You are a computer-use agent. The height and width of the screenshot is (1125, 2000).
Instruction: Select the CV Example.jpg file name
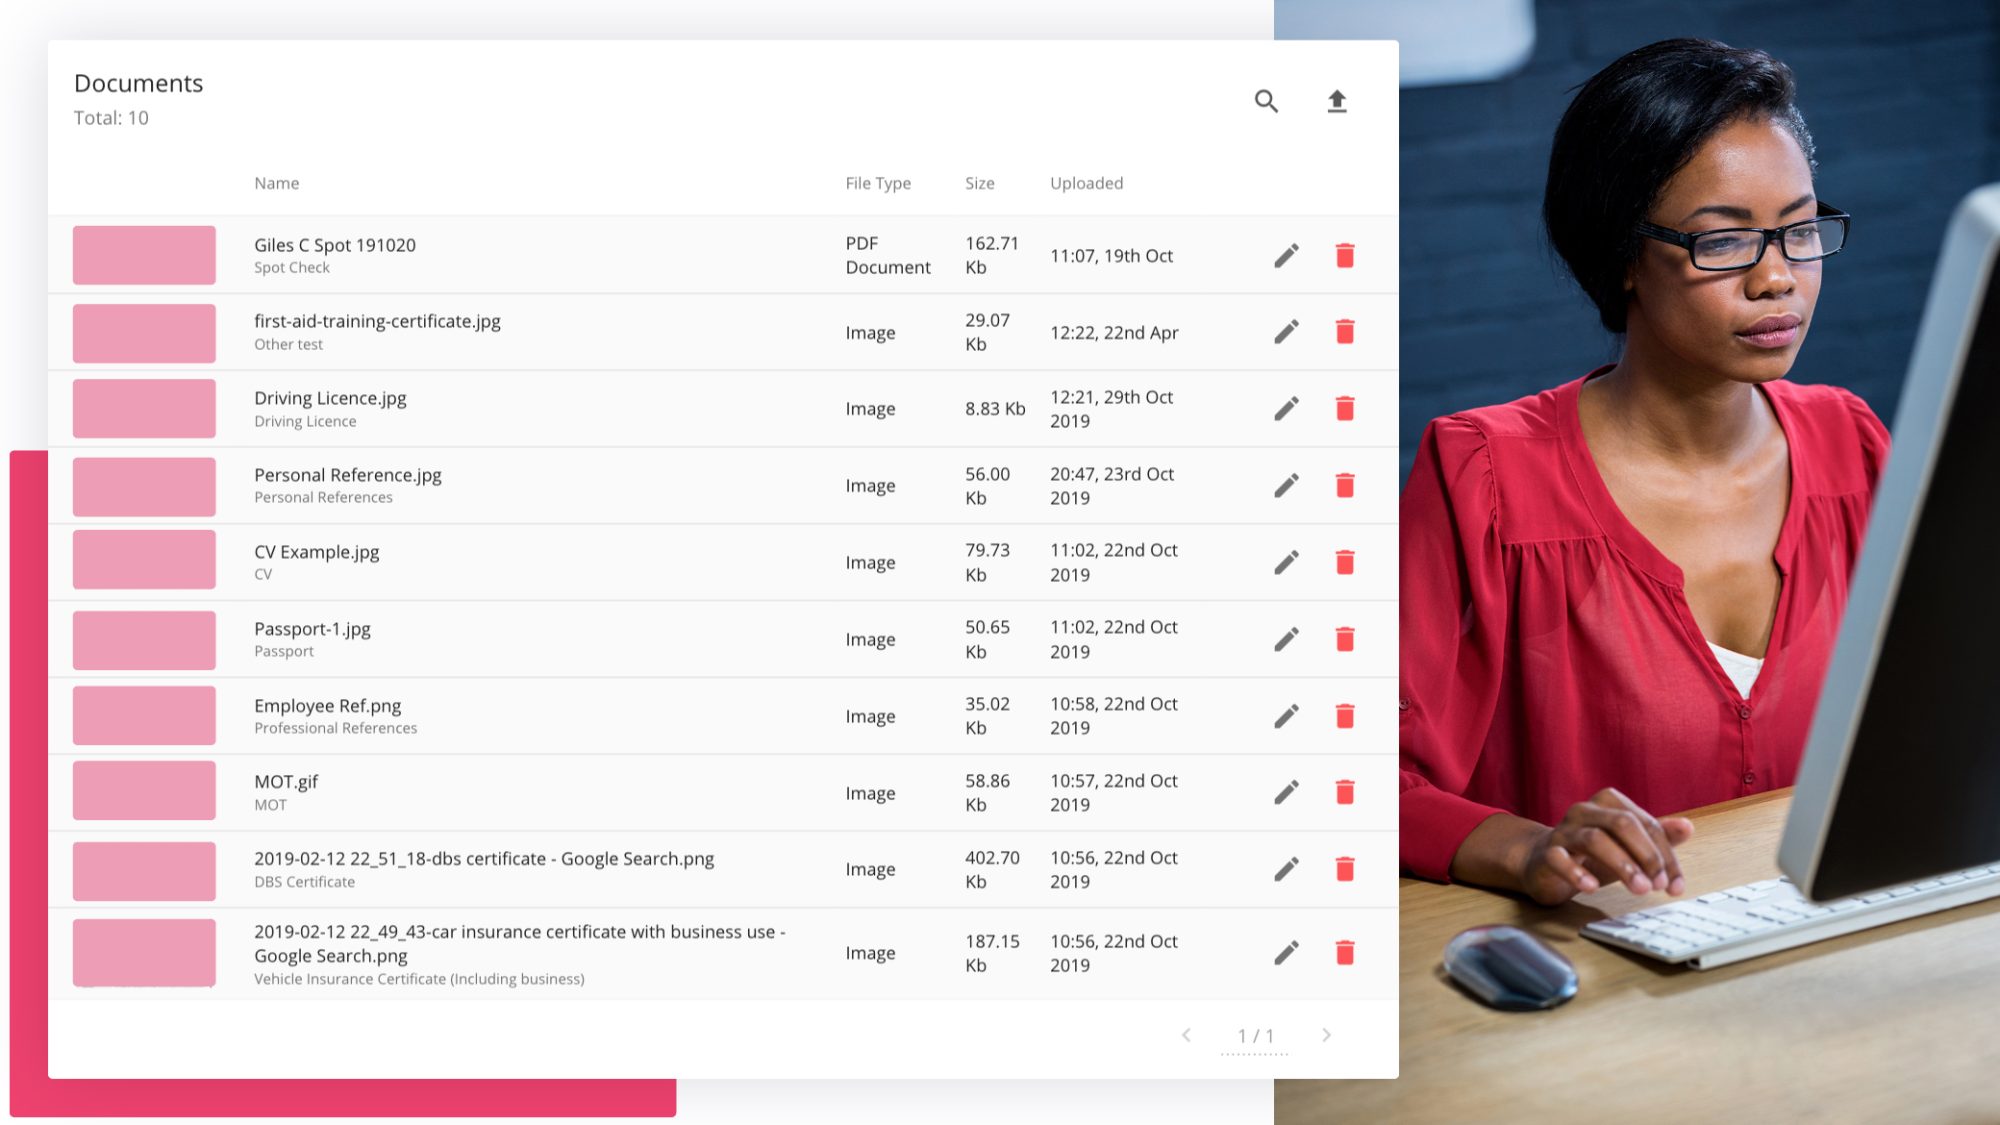pyautogui.click(x=317, y=552)
